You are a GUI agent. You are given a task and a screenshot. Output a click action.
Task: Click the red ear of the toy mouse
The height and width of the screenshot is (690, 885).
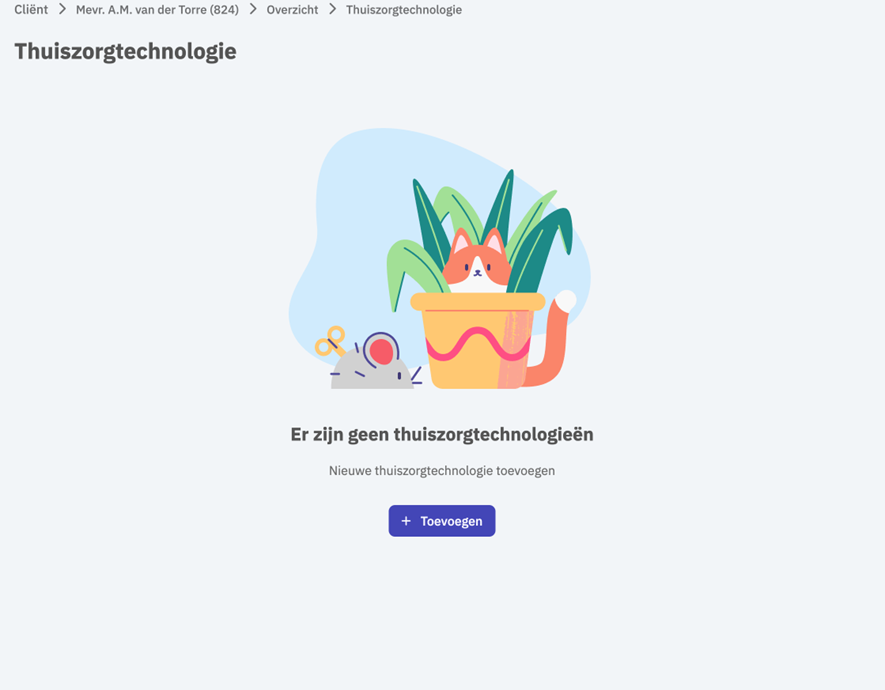(x=382, y=351)
